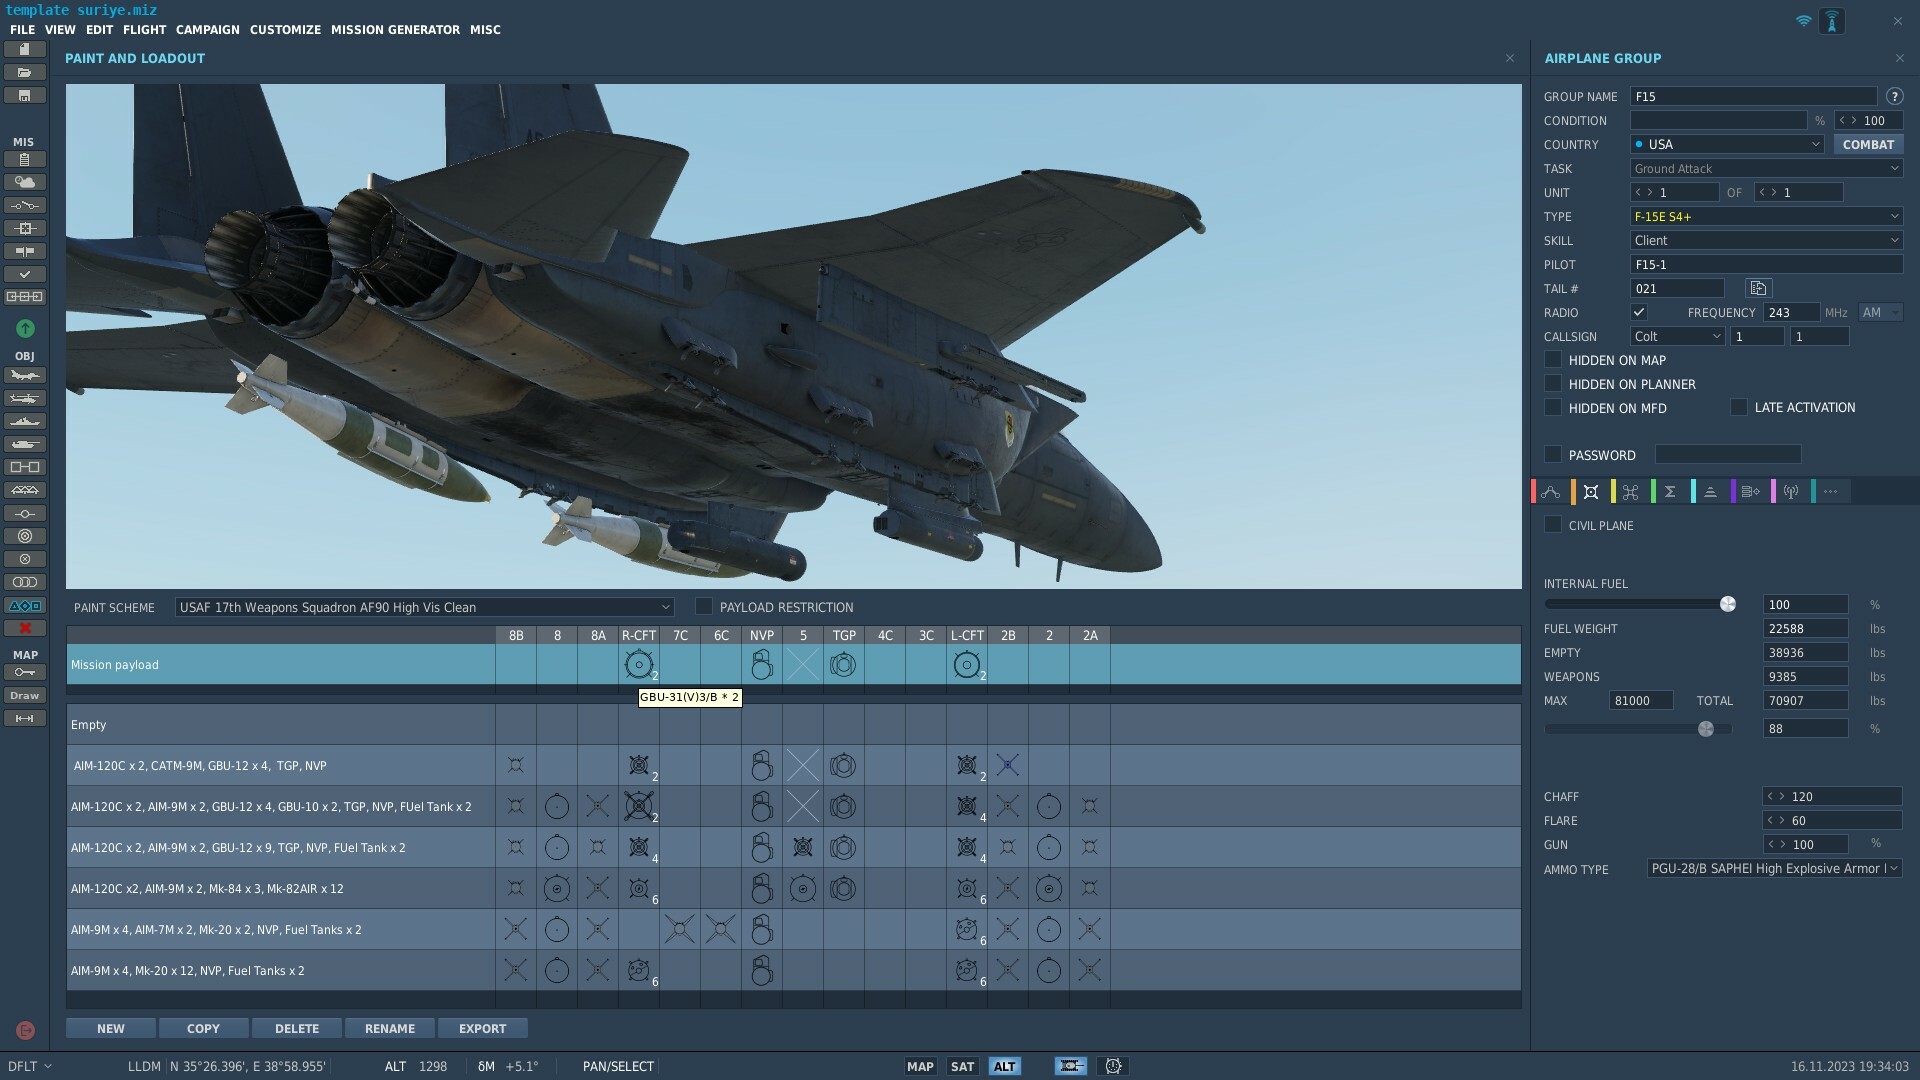The height and width of the screenshot is (1080, 1920).
Task: Enable the Payload Restriction checkbox
Action: (704, 607)
